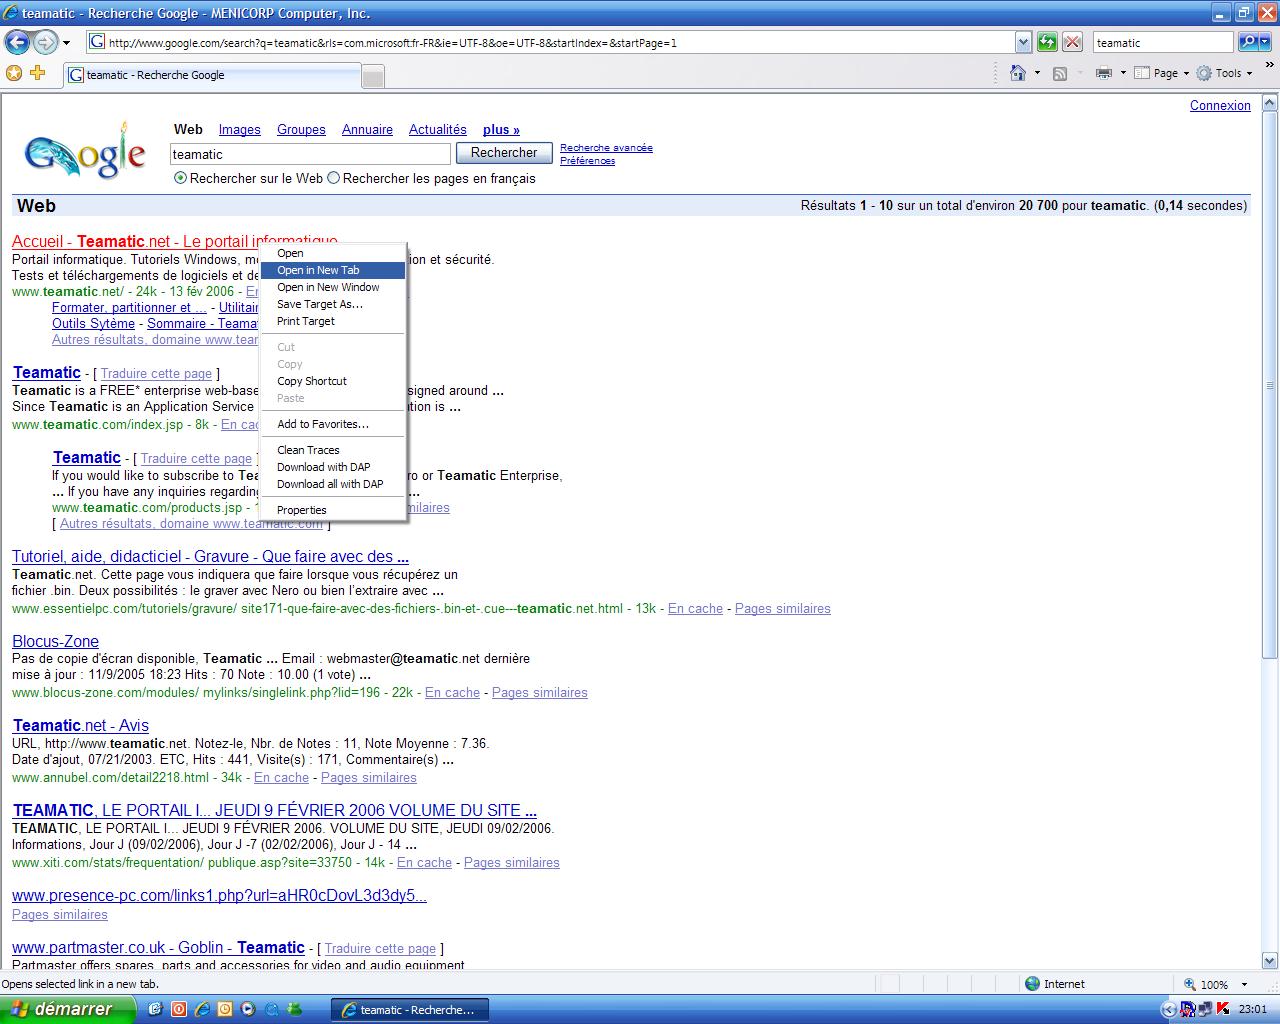Open the démarrer Start menu
The width and height of the screenshot is (1280, 1024).
pos(67,1009)
